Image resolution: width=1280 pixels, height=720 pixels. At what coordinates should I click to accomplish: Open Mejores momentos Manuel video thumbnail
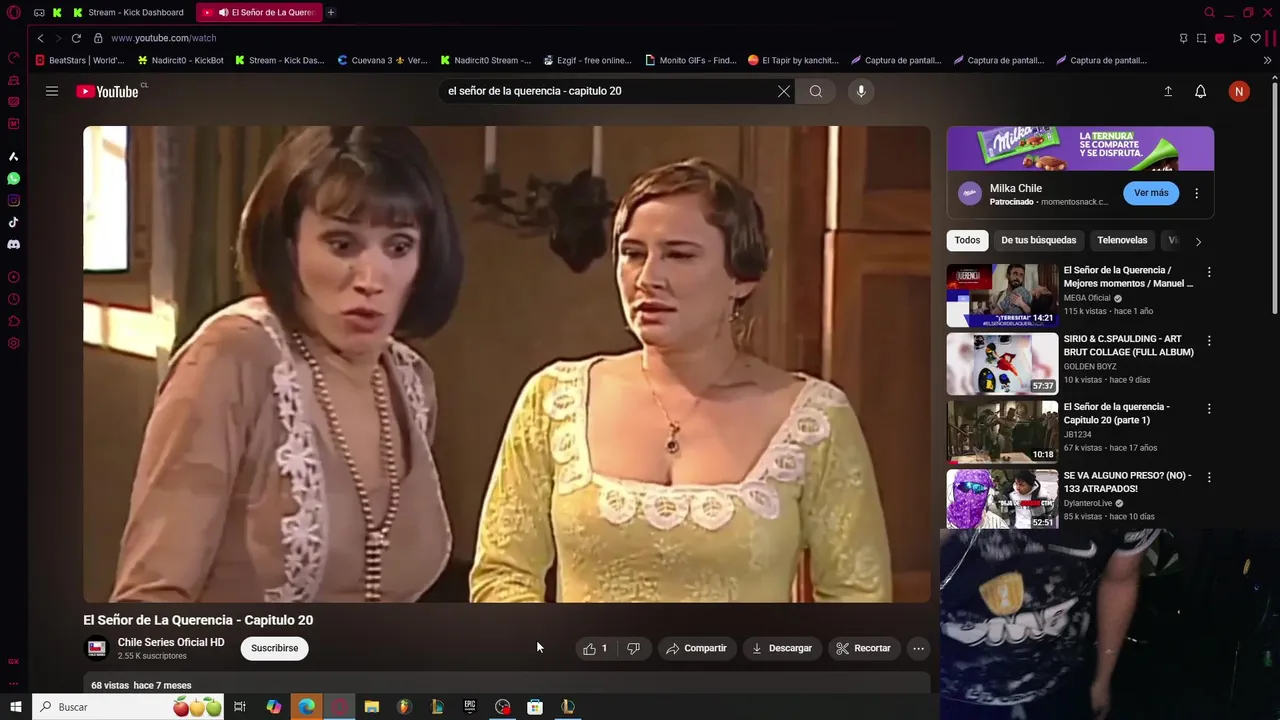pos(1002,295)
